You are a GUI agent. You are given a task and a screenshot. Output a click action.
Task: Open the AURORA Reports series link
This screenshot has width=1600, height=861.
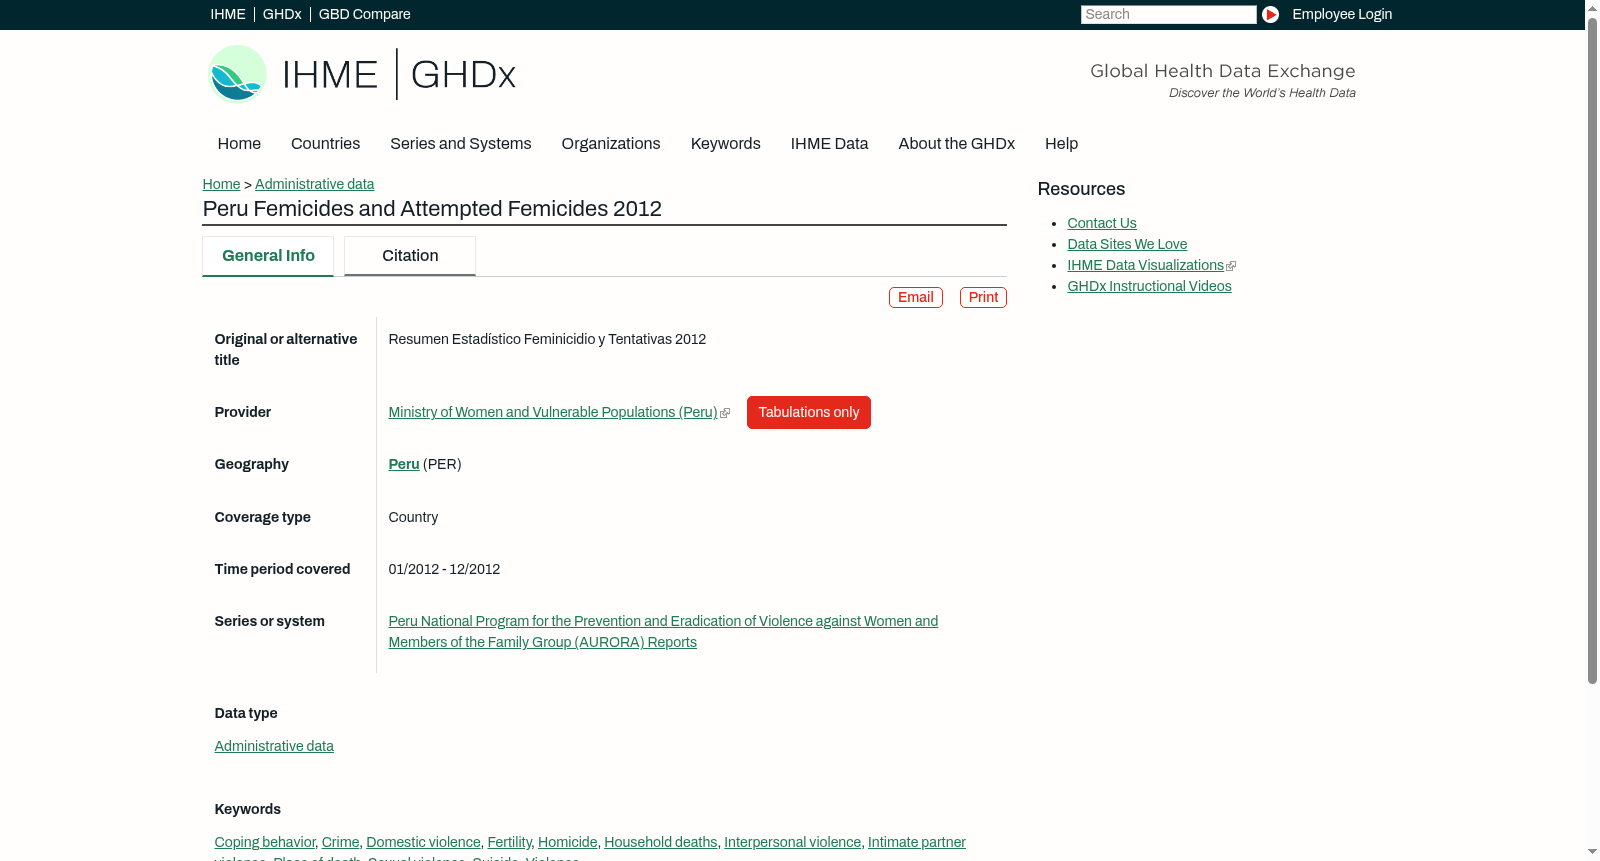click(663, 632)
